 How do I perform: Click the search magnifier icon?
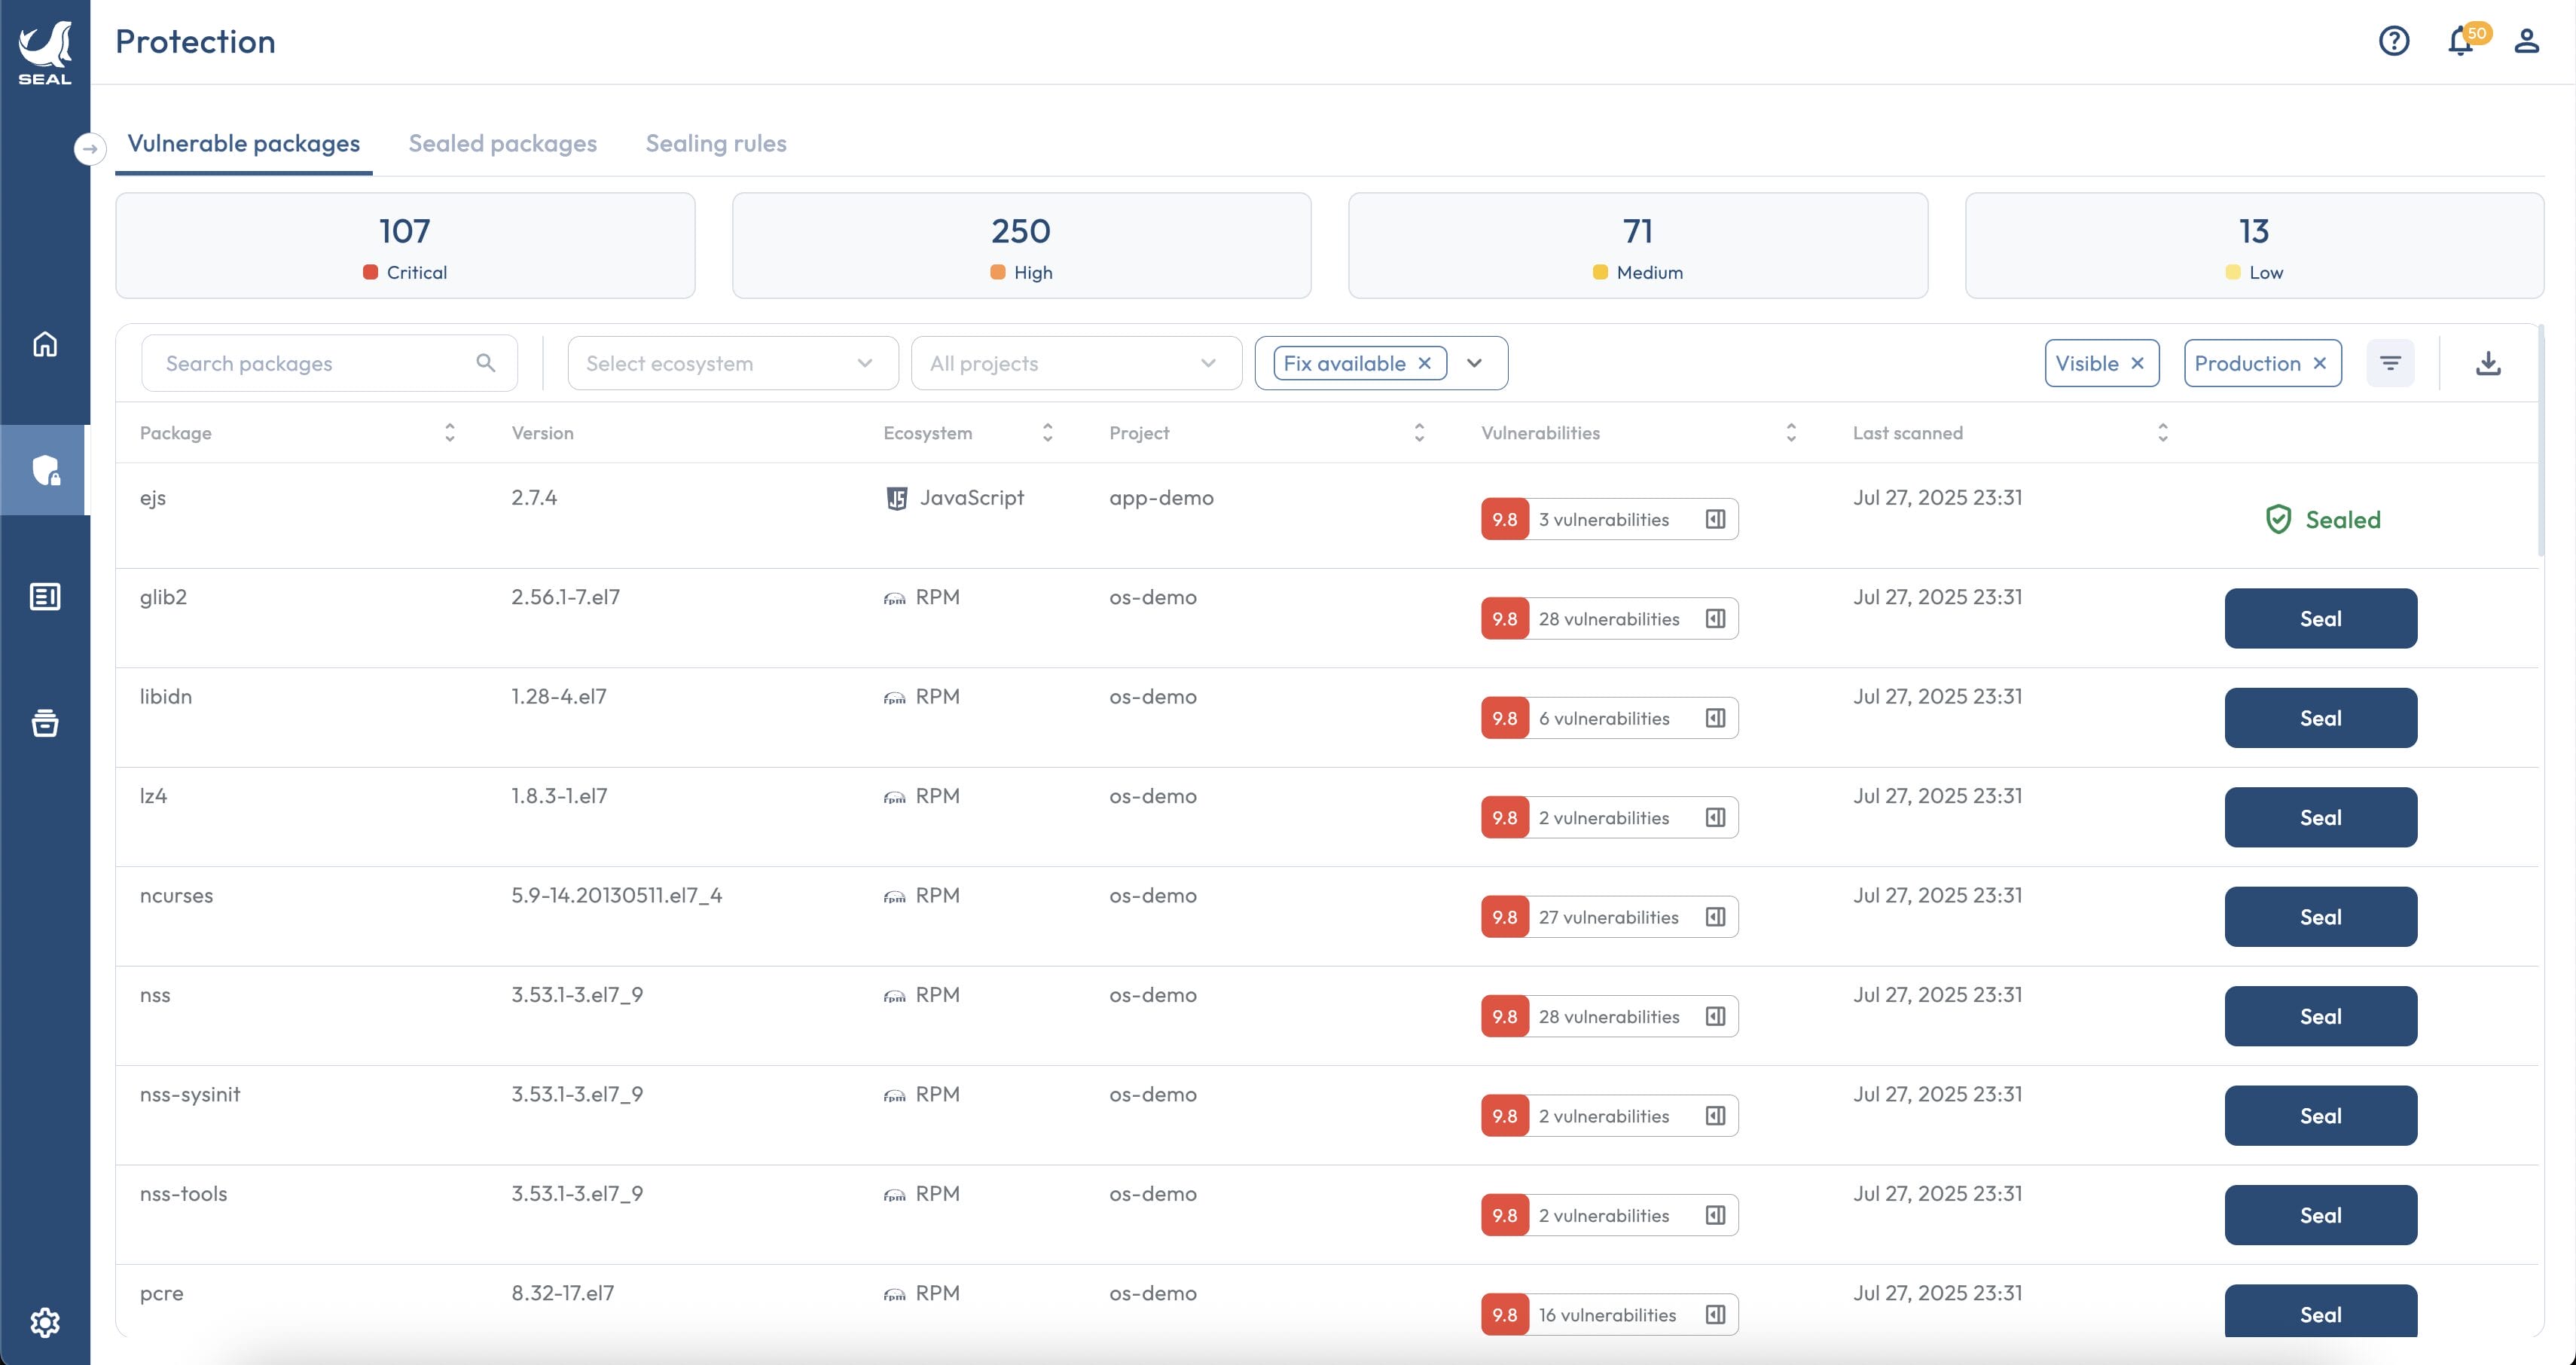click(486, 363)
